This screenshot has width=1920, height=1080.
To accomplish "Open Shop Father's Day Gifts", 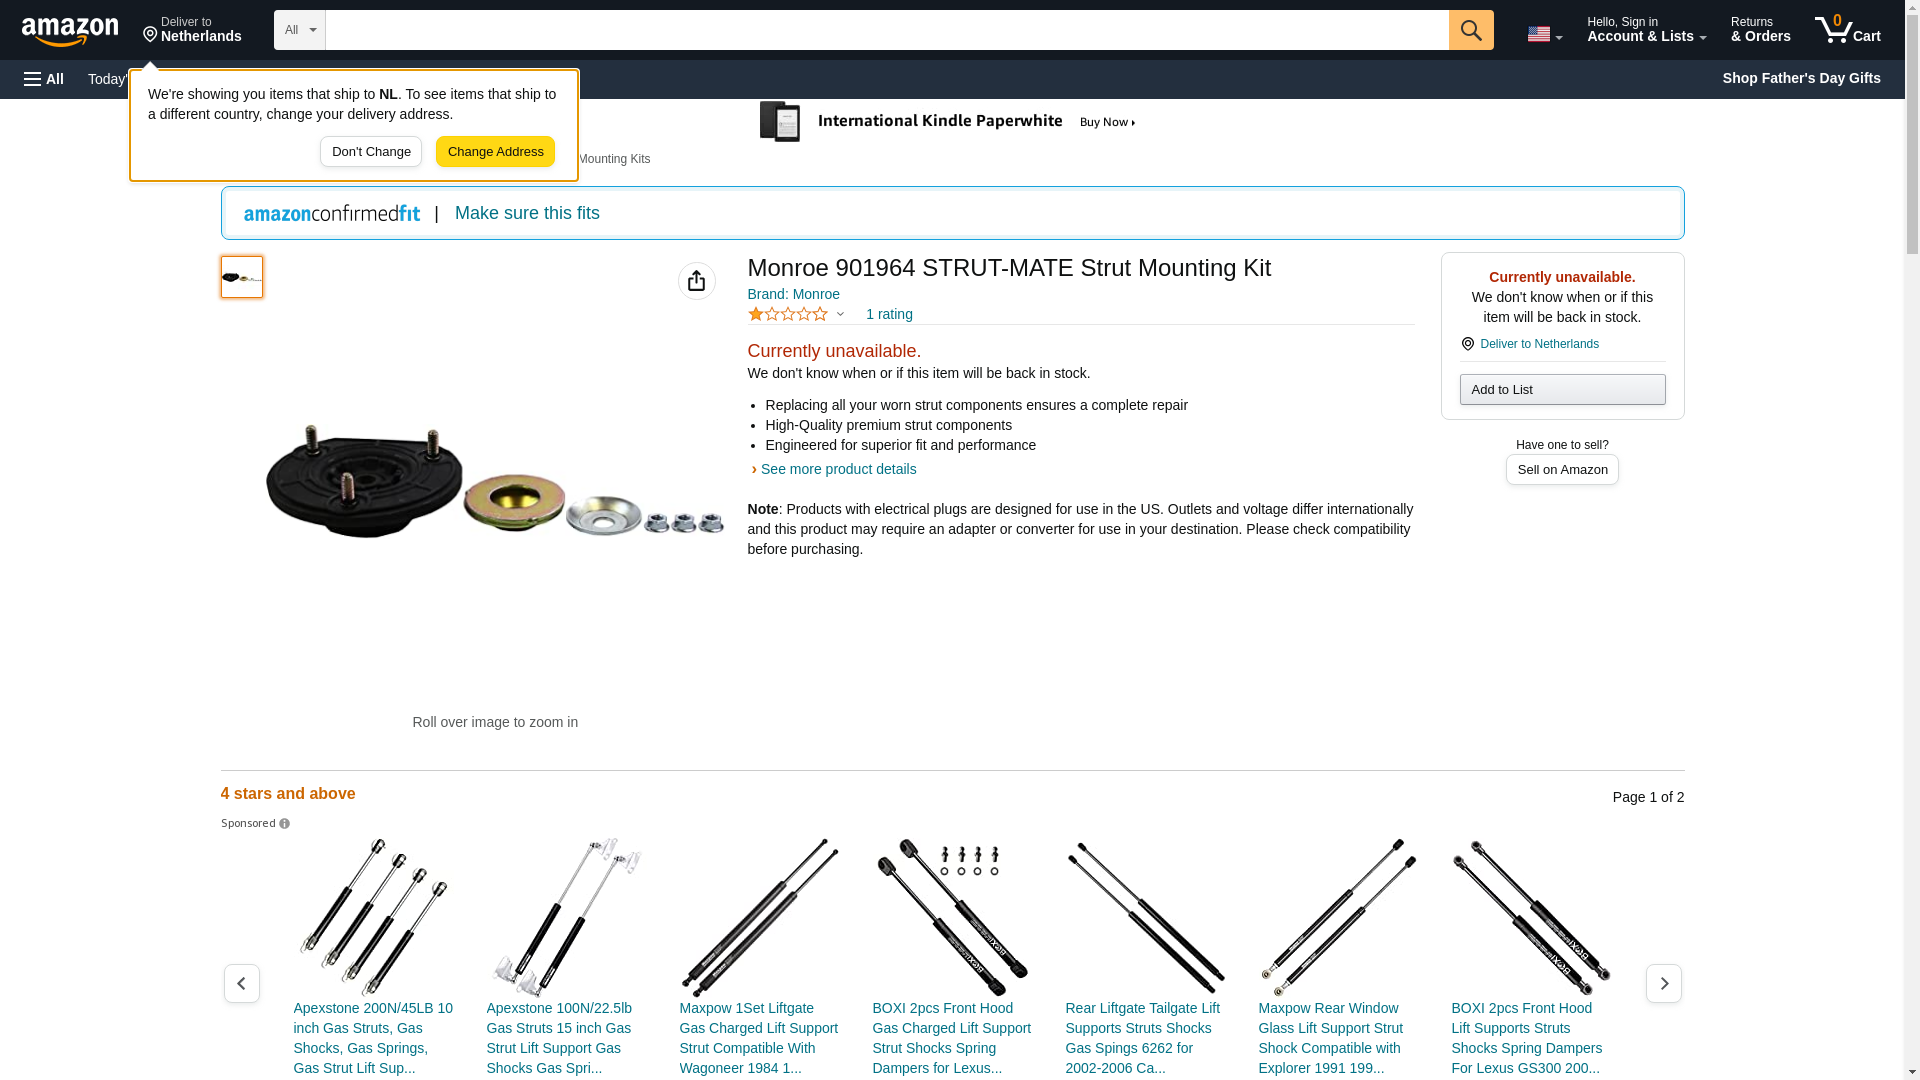I will click(1801, 78).
